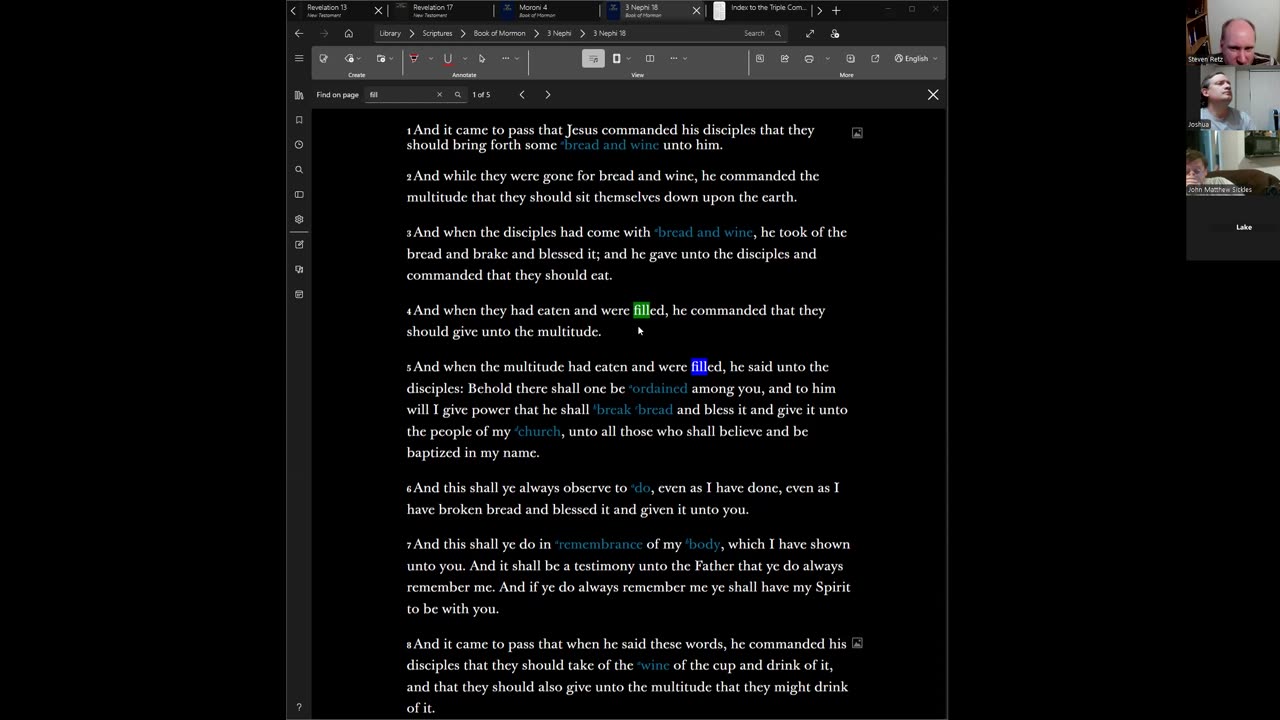Click the Home icon in navigation bar

point(348,33)
